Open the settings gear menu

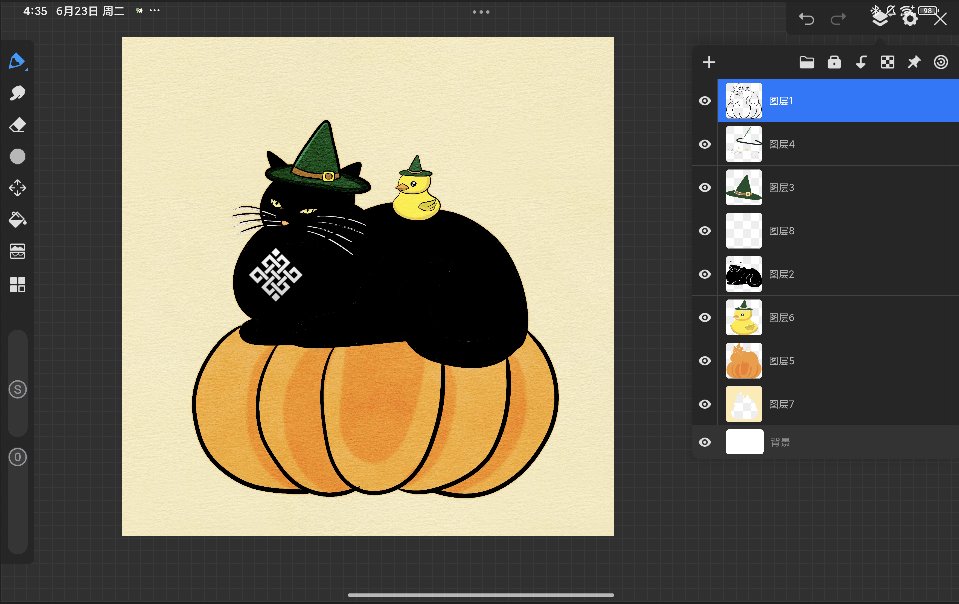tap(910, 18)
